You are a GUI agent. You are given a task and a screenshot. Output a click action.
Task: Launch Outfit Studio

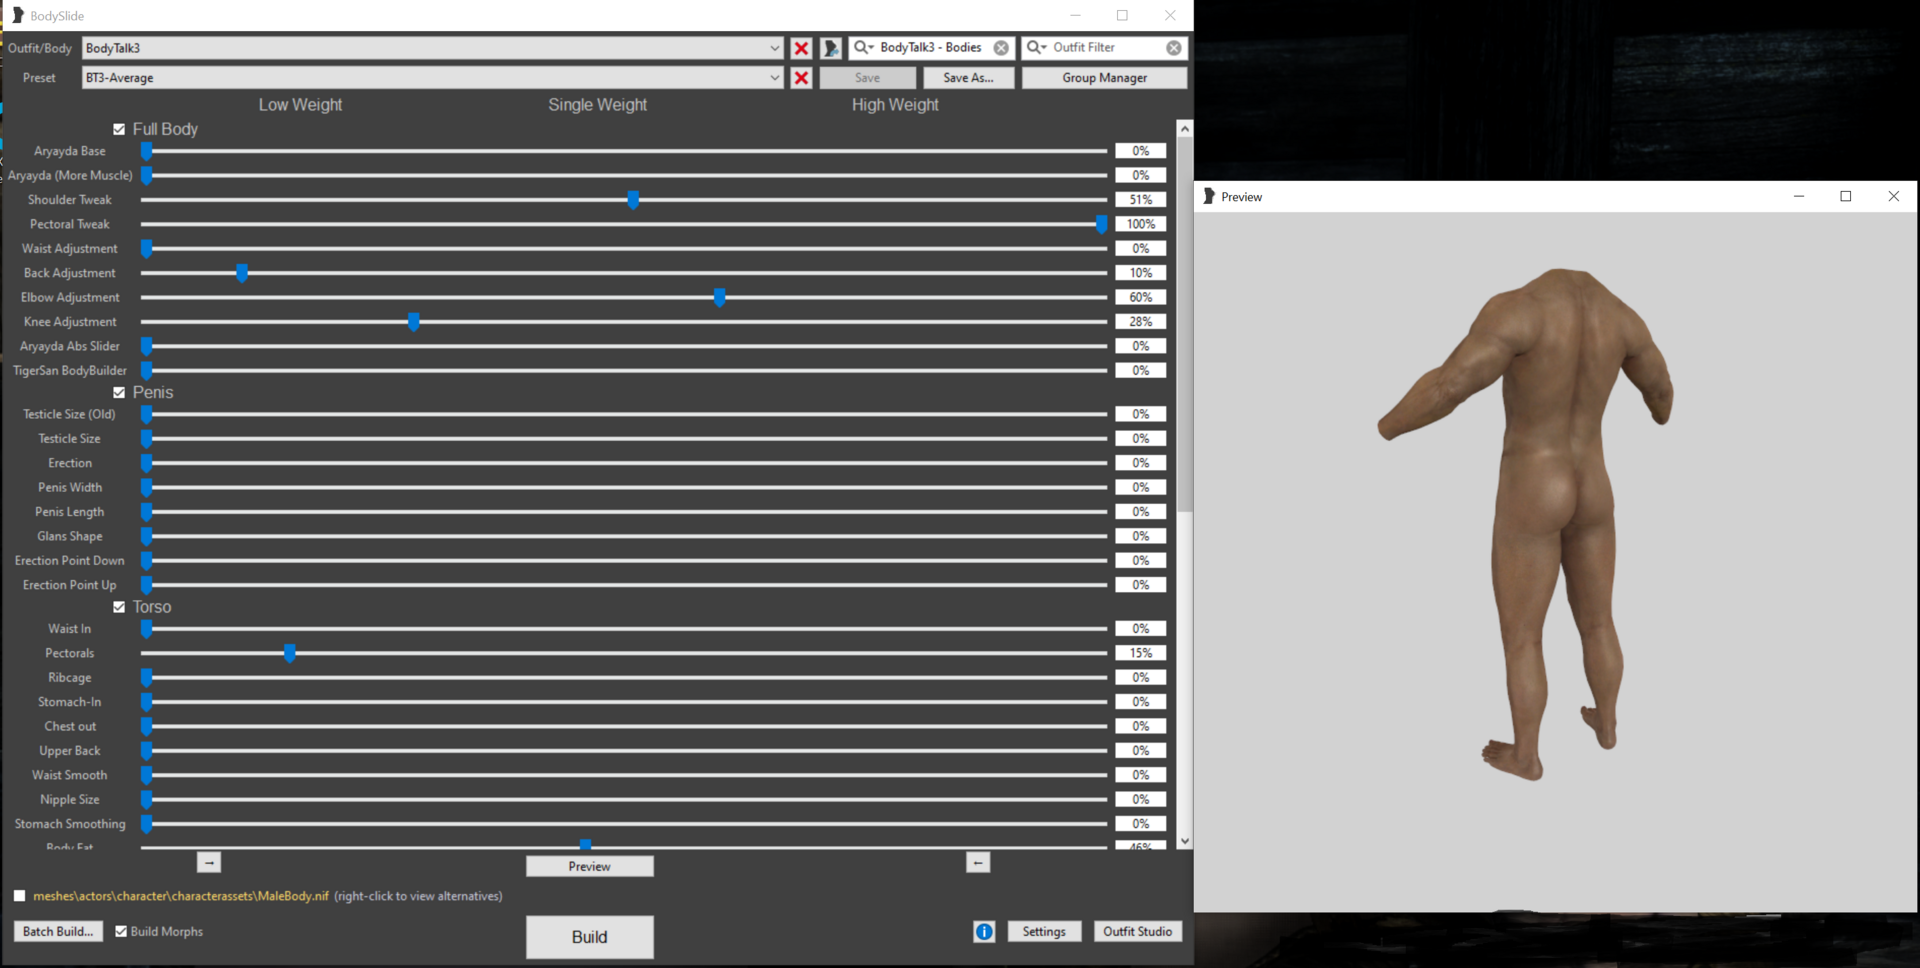tap(1137, 931)
